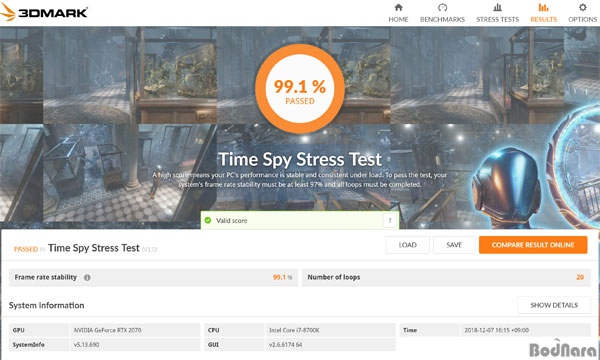This screenshot has width=600, height=360.
Task: Go to the STRESS TESTS tab label
Action: [x=497, y=20]
